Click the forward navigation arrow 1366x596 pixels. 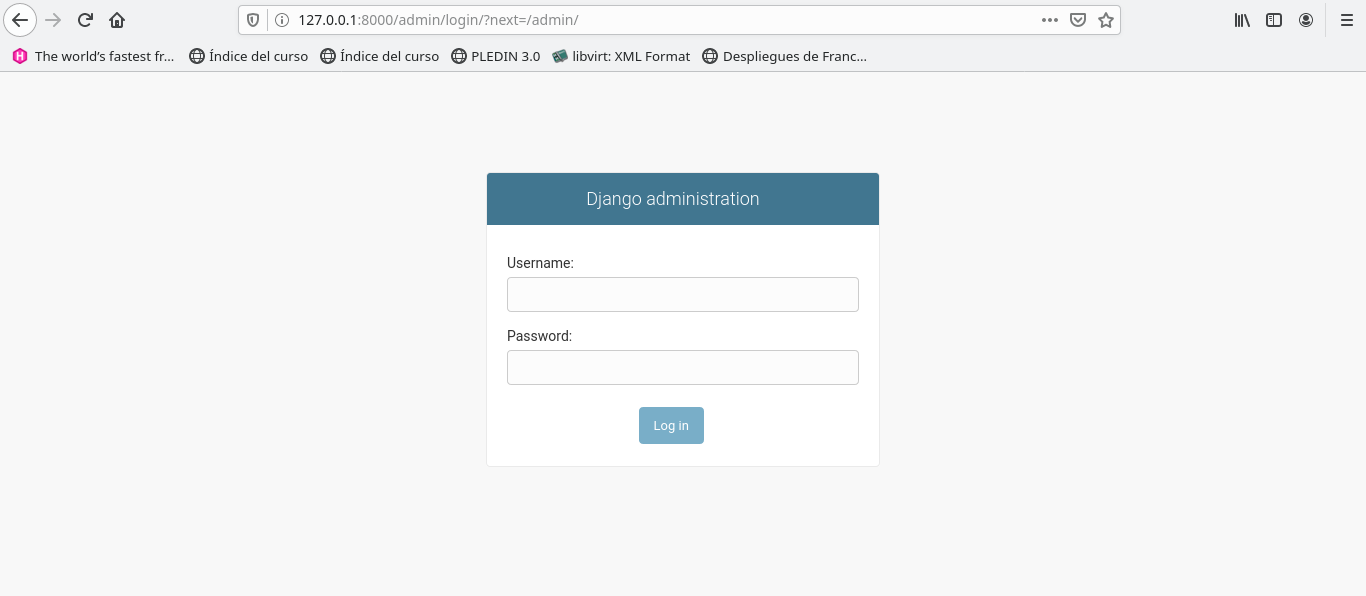click(54, 20)
